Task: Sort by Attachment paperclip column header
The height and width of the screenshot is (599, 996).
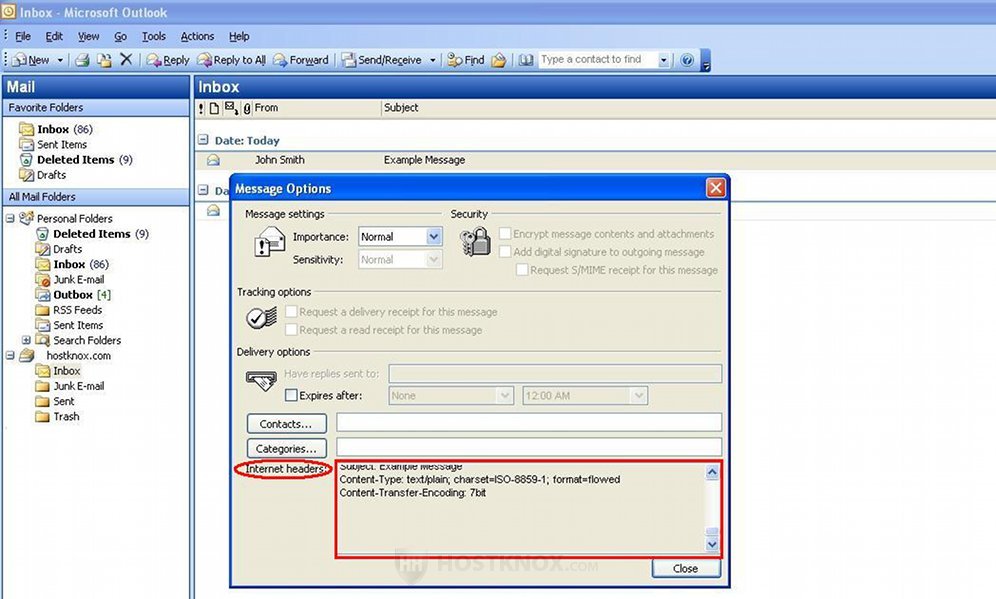Action: (x=247, y=108)
